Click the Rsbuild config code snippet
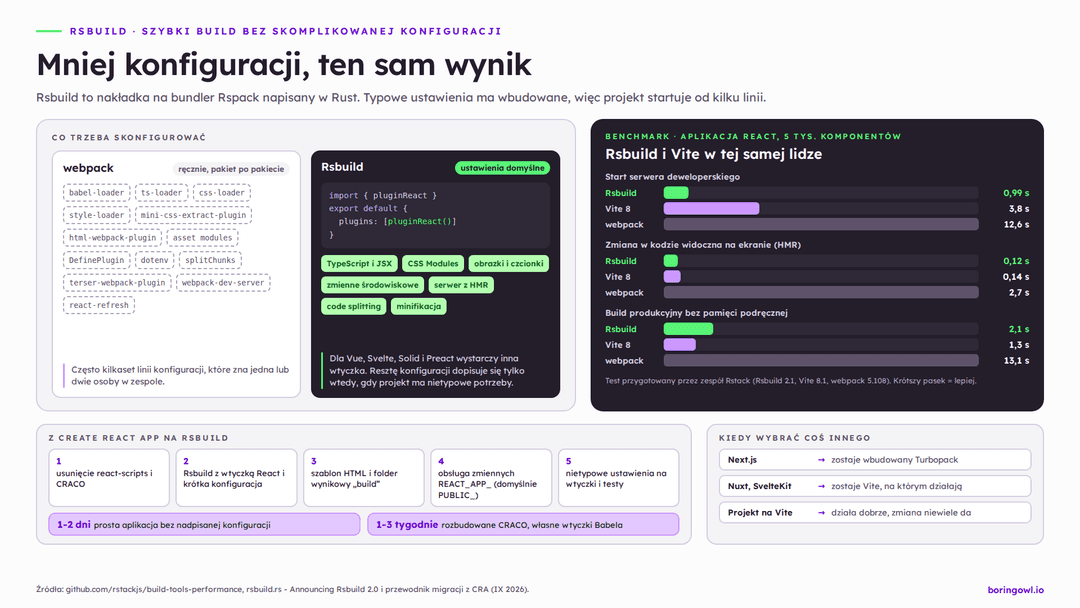1080x608 pixels. pos(435,215)
